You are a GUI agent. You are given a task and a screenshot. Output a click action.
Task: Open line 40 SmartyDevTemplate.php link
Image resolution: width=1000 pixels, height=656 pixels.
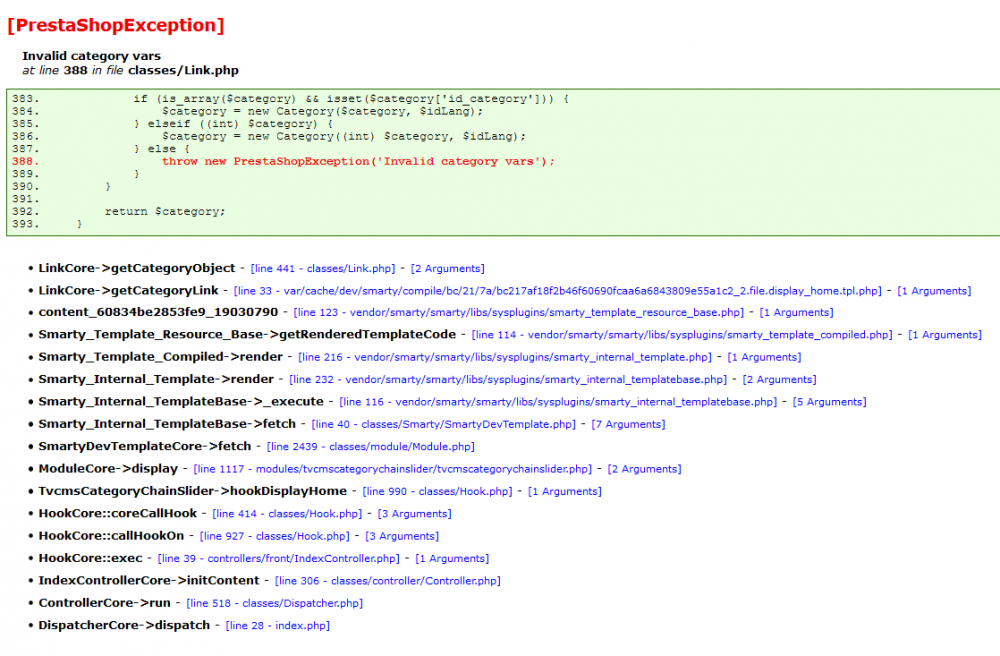coord(443,424)
